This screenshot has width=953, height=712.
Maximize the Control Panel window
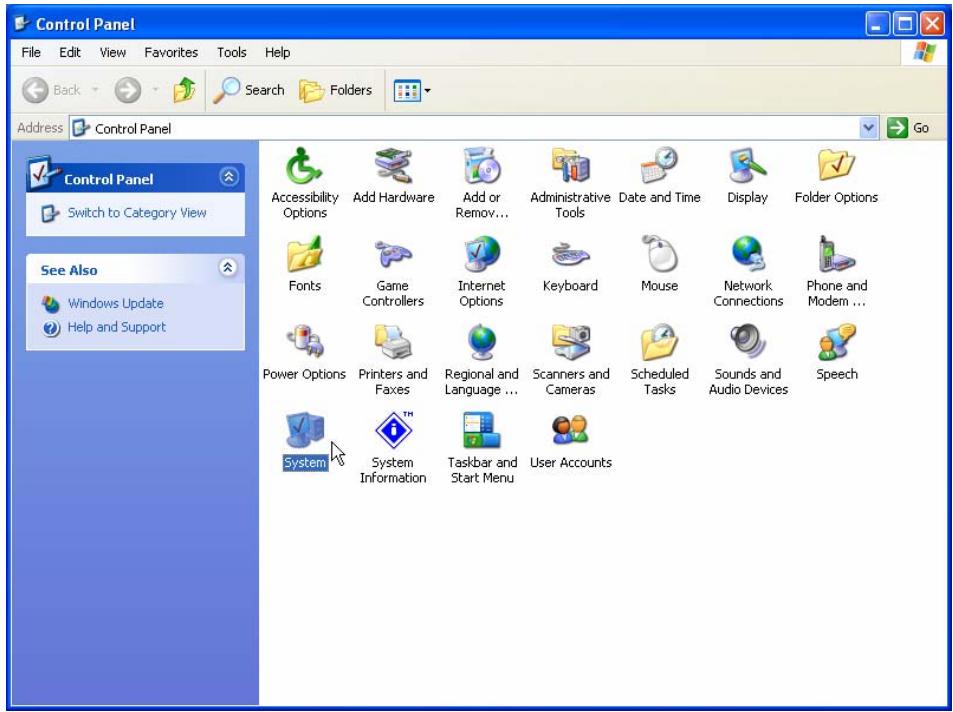[x=905, y=24]
